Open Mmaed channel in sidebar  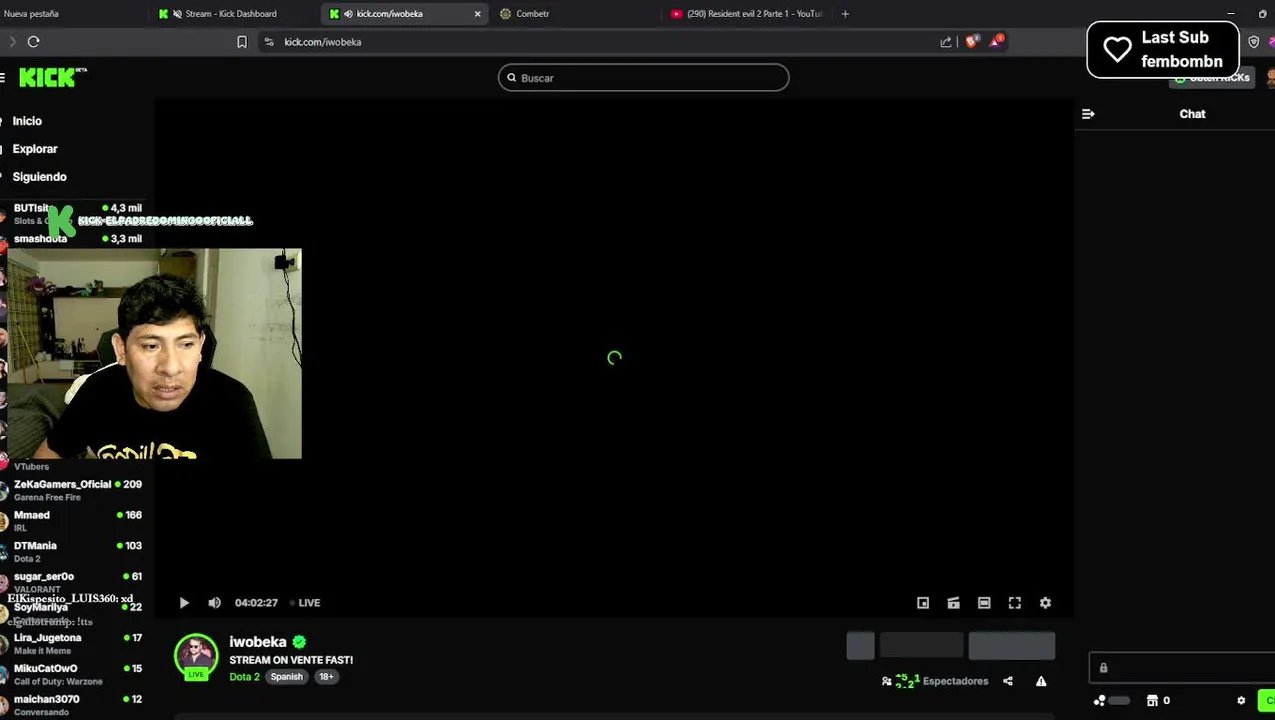[72, 521]
